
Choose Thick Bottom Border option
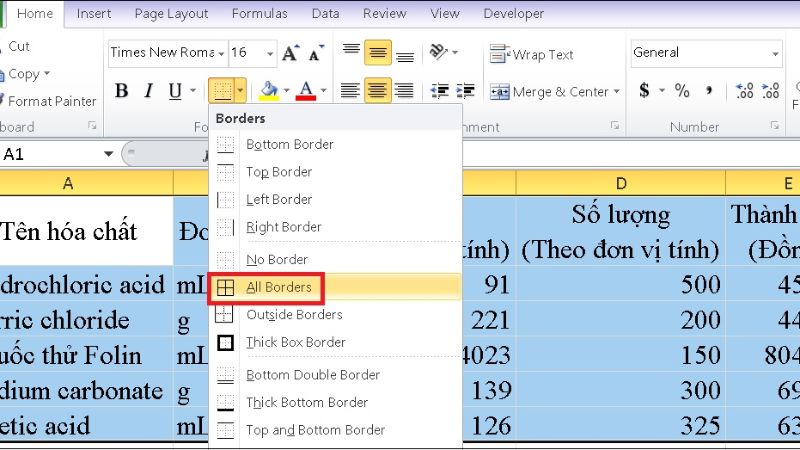335,403
